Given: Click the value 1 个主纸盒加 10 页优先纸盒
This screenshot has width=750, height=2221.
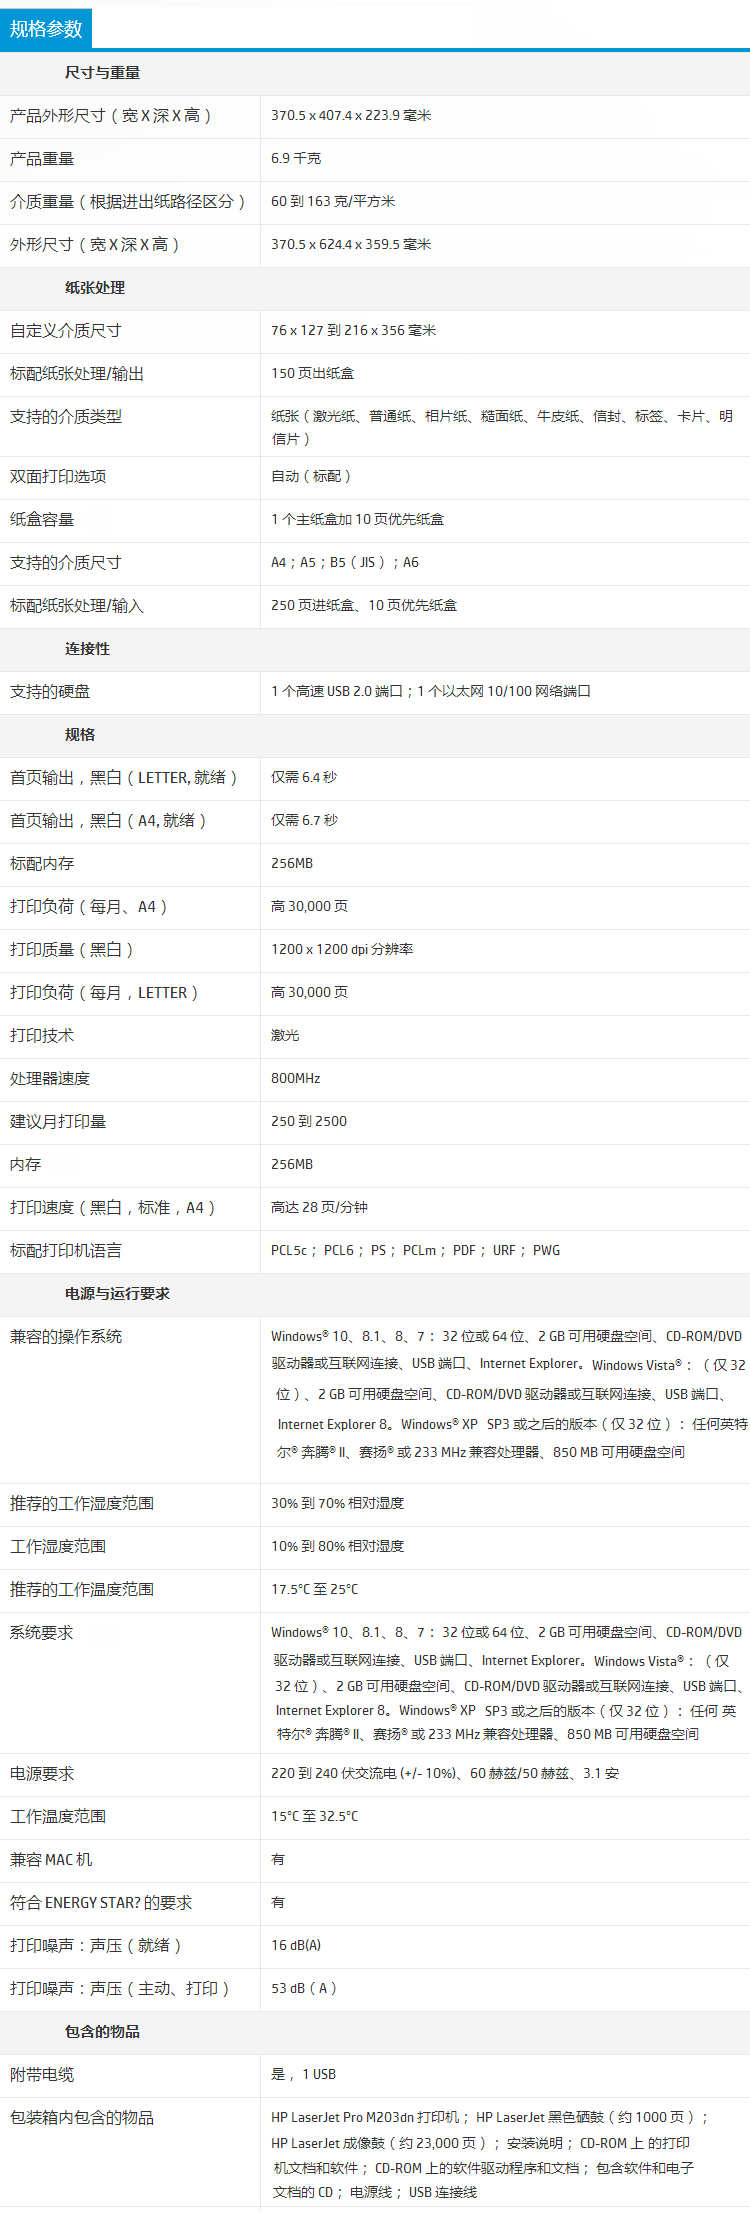Looking at the screenshot, I should pos(358,520).
